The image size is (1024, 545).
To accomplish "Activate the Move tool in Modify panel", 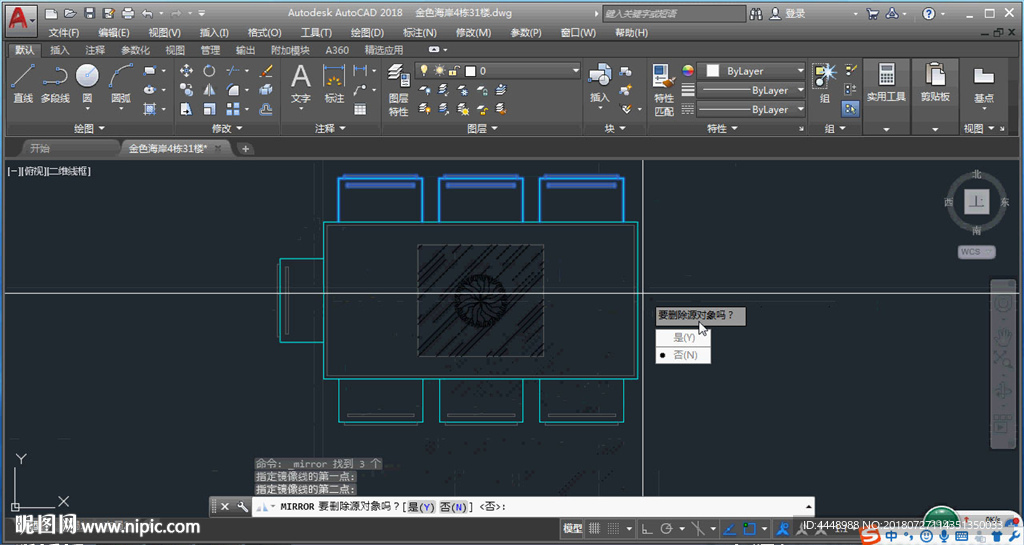I will (x=186, y=70).
